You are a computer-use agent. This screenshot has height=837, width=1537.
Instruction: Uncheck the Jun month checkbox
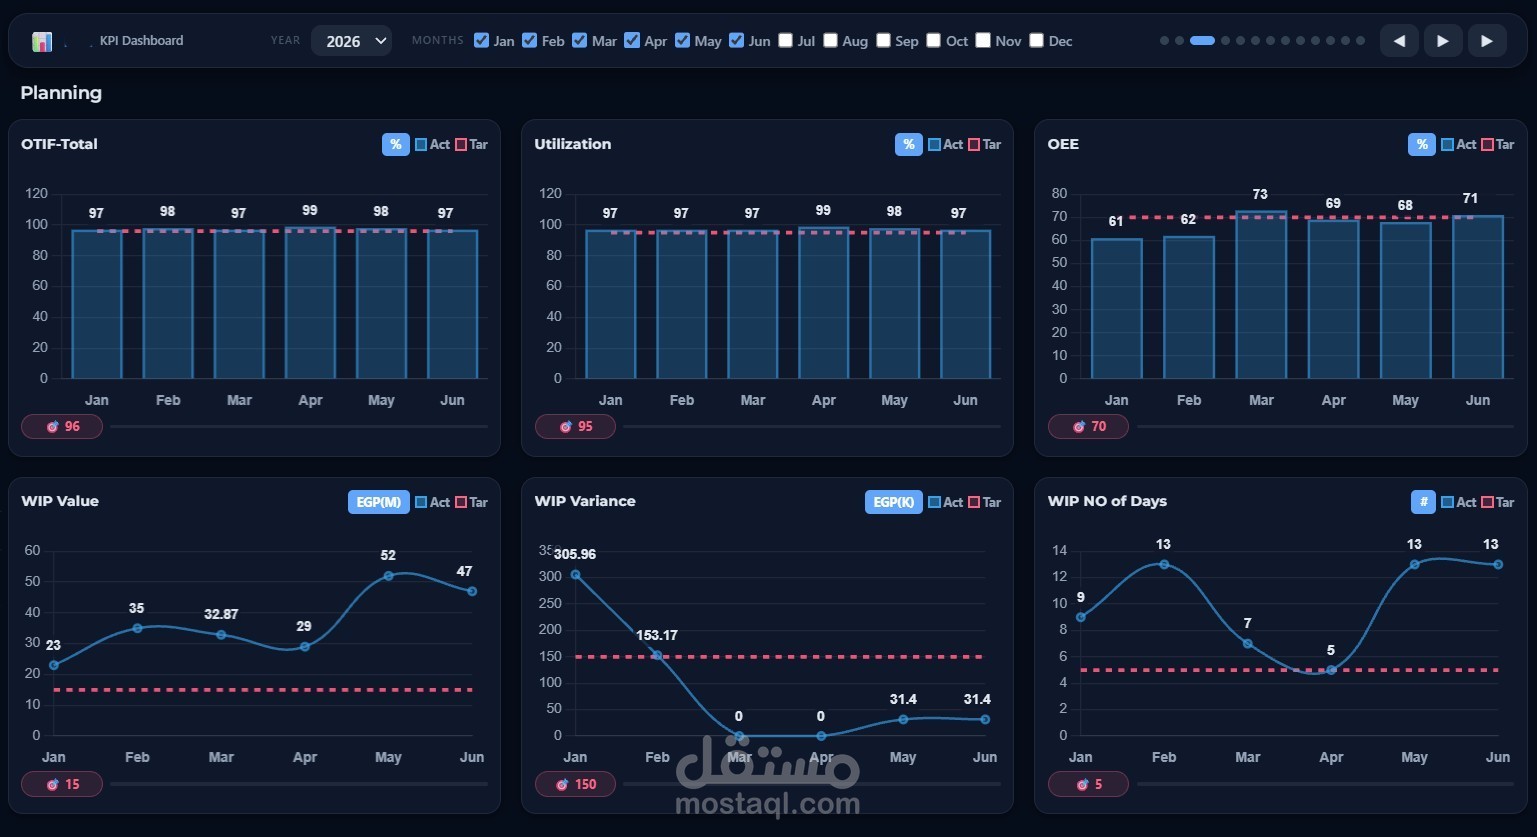[736, 40]
